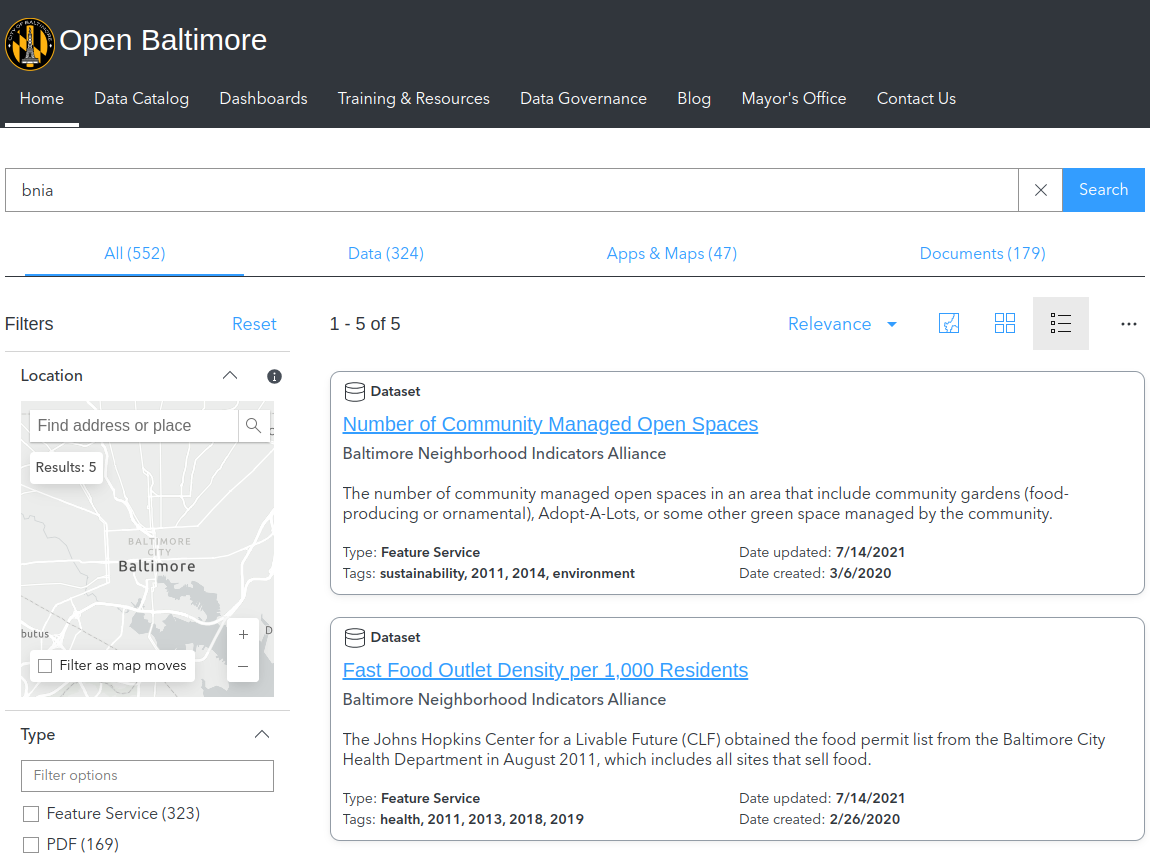Click the map address search magnifier icon
This screenshot has width=1150, height=858.
click(254, 425)
